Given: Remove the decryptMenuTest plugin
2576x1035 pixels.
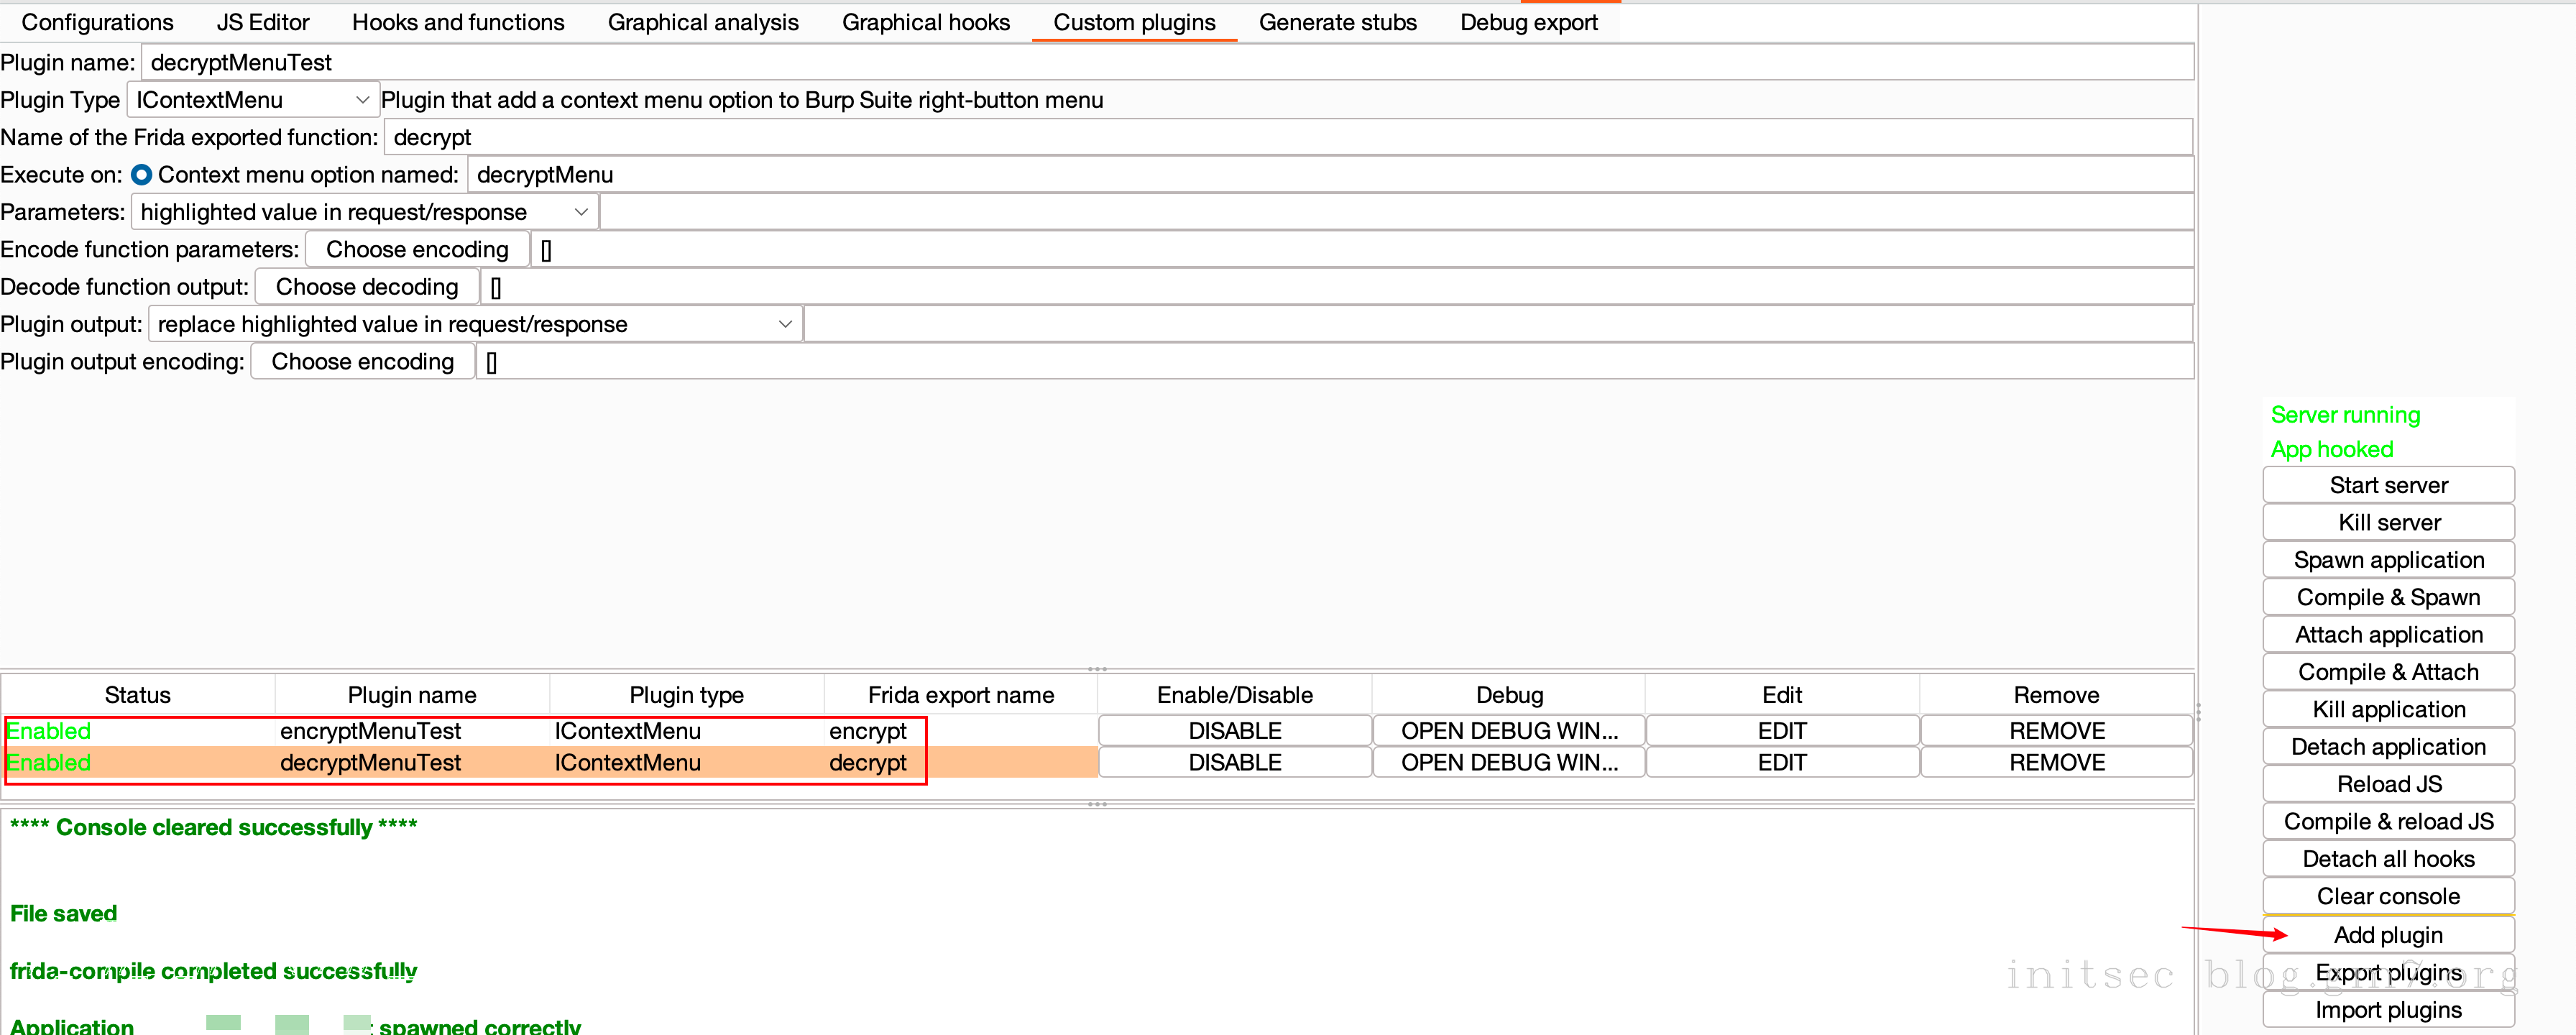Looking at the screenshot, I should pos(2056,762).
